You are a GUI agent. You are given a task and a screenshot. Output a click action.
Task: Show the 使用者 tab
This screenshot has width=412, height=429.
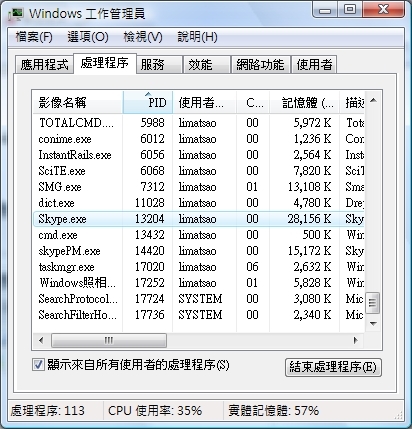coord(314,64)
